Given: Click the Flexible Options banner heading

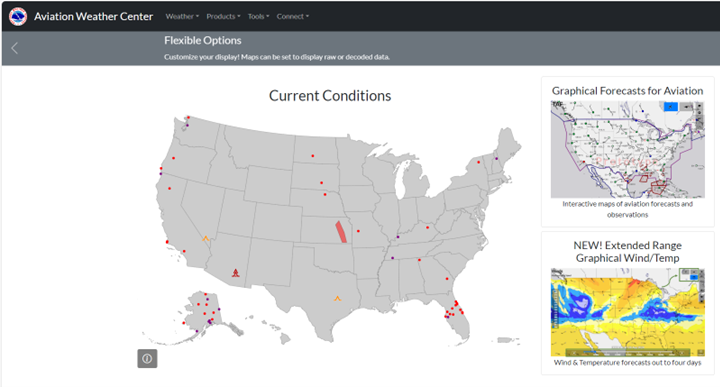Looking at the screenshot, I should 202,40.
